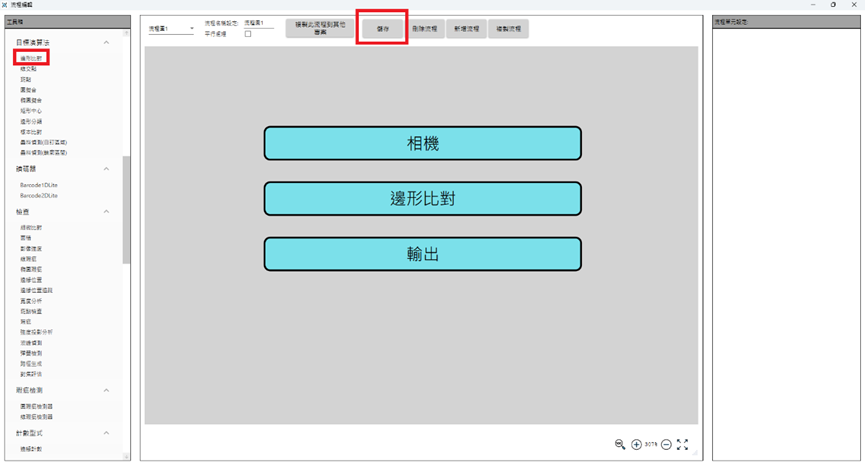Collapse the 條碼類 section
This screenshot has height=464, width=865.
[106, 169]
